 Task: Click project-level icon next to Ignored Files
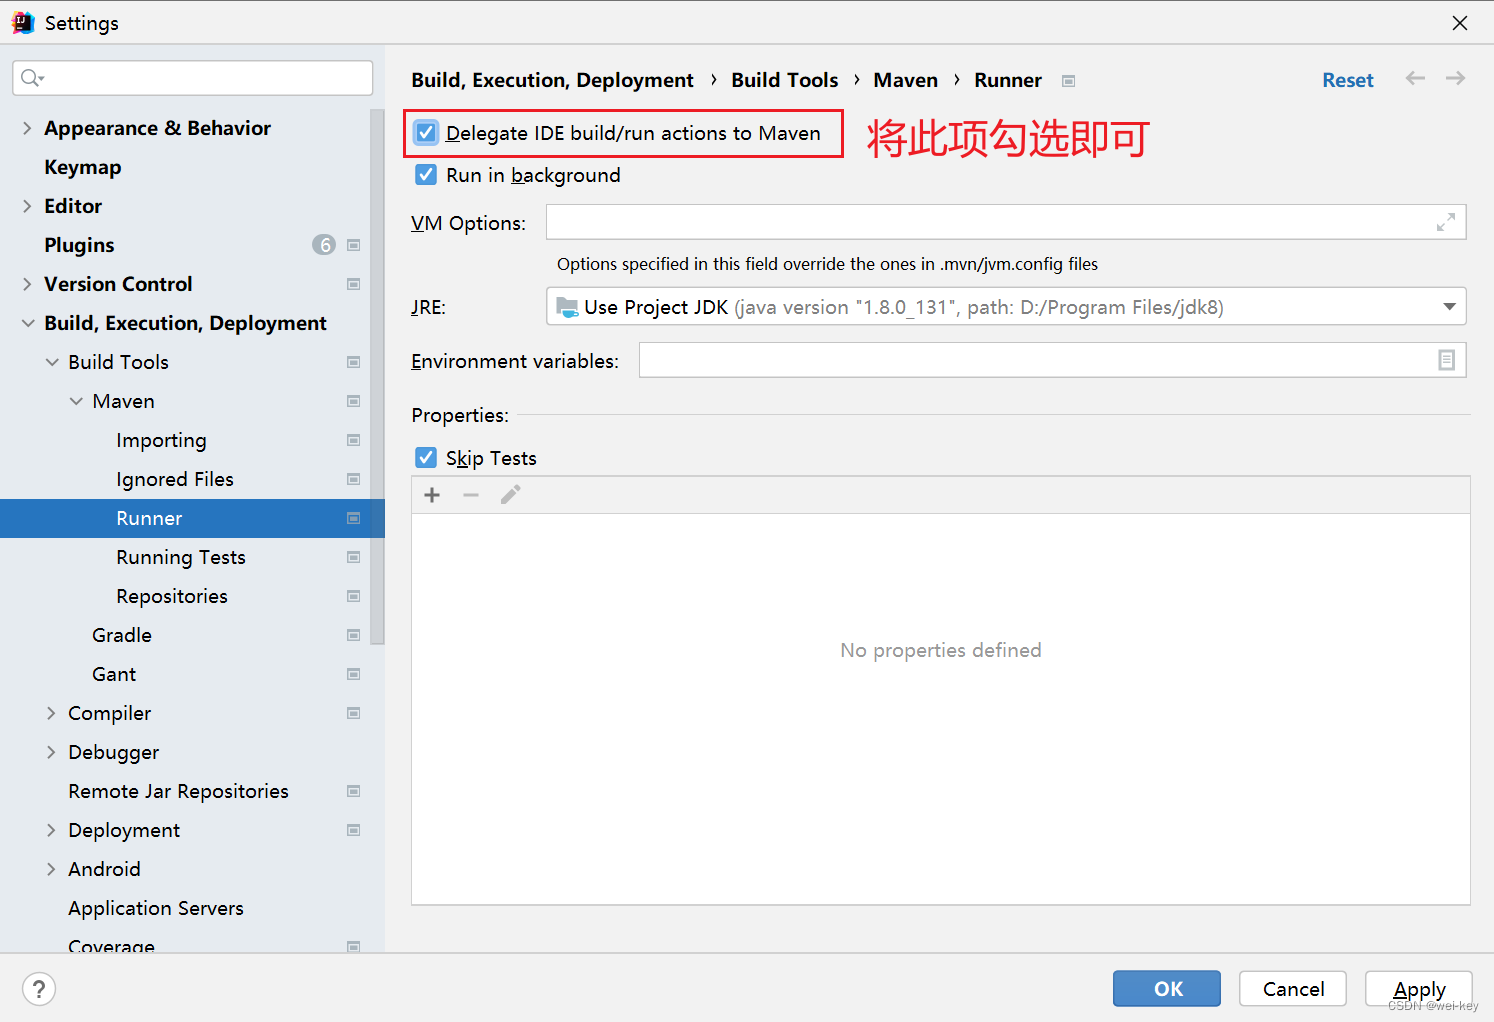353,479
